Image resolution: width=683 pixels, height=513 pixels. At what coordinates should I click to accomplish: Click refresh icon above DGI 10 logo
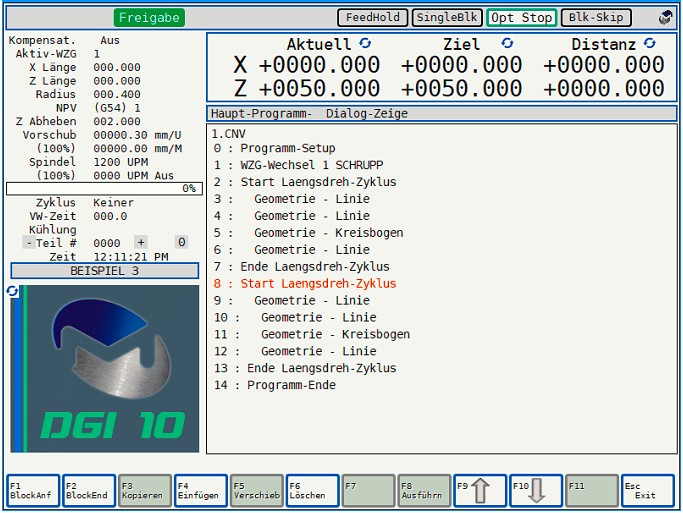pos(12,291)
